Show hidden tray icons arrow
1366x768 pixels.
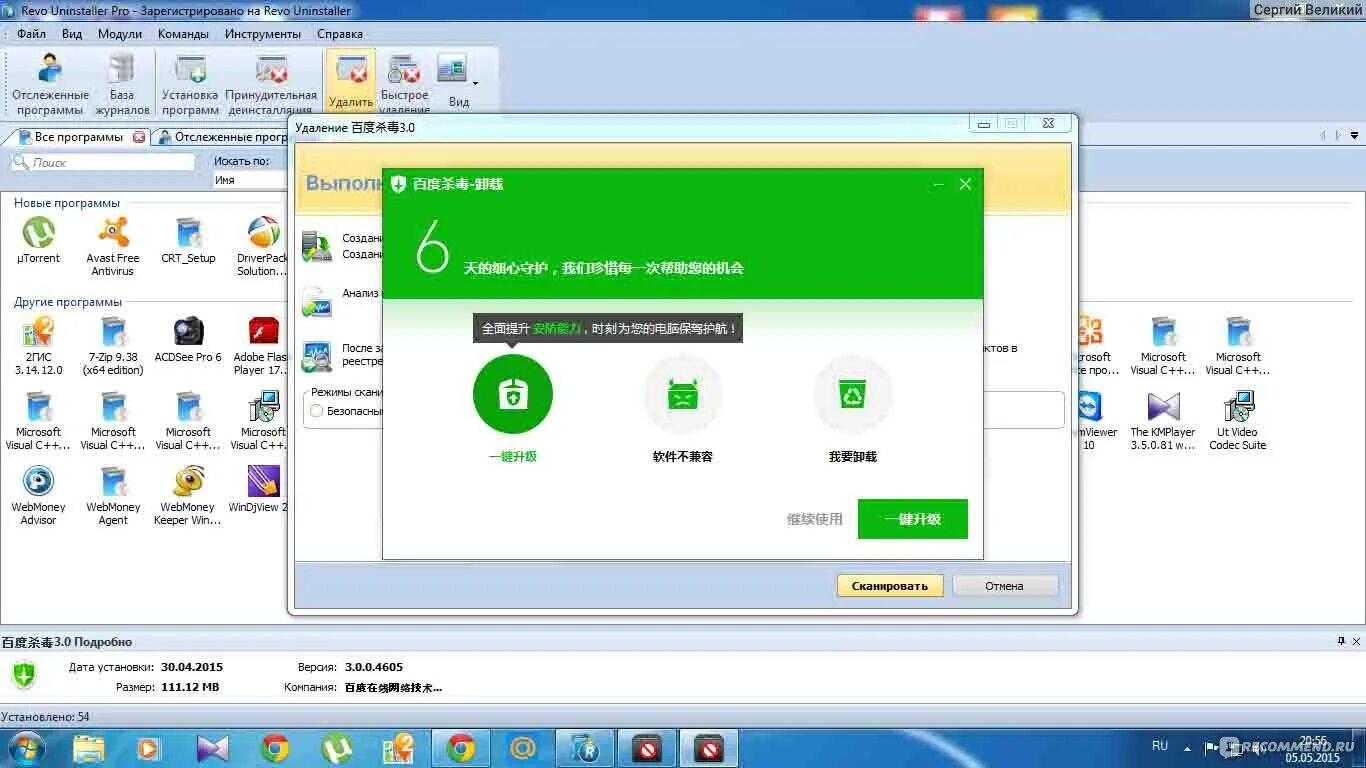(1187, 747)
